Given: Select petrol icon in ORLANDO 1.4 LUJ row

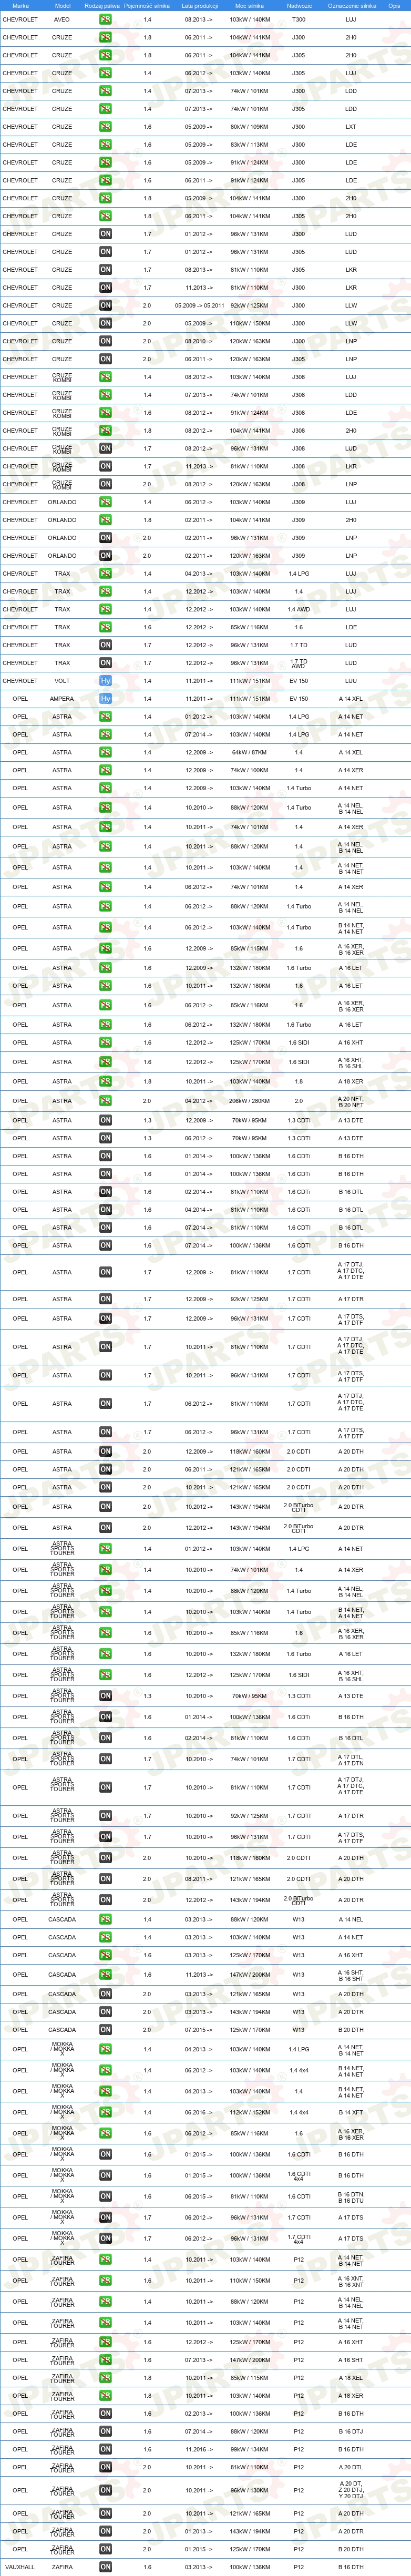Looking at the screenshot, I should tap(105, 502).
